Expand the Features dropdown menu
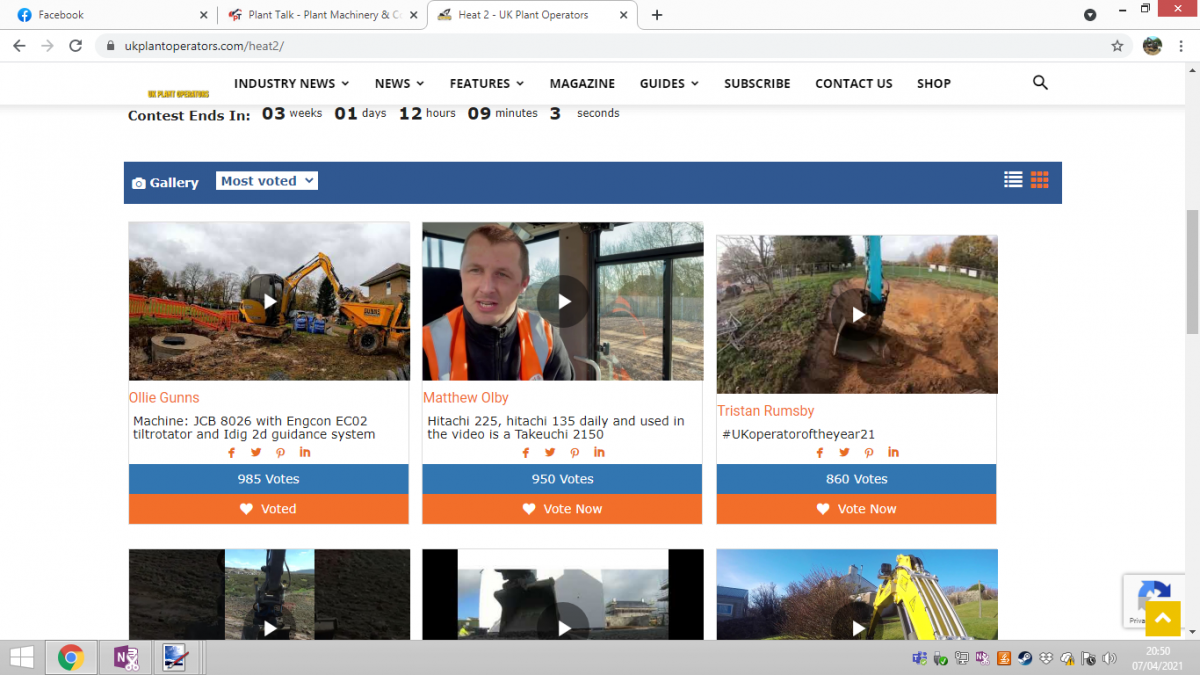This screenshot has width=1200, height=675. (x=487, y=83)
